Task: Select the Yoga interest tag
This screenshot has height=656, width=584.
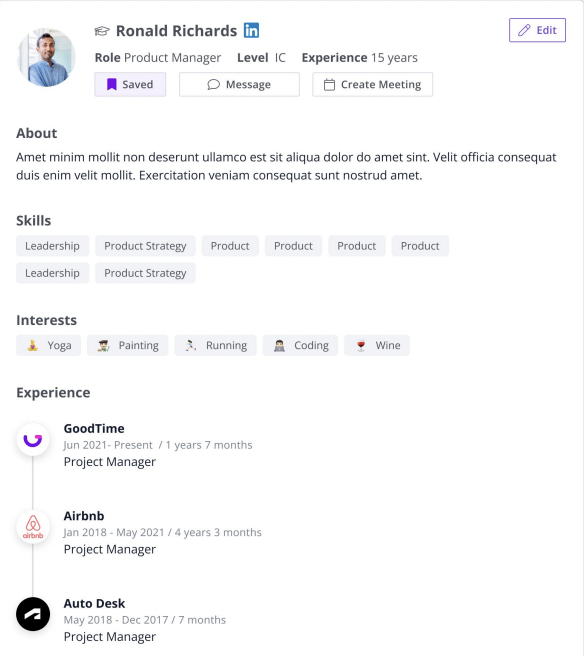Action: coord(49,346)
